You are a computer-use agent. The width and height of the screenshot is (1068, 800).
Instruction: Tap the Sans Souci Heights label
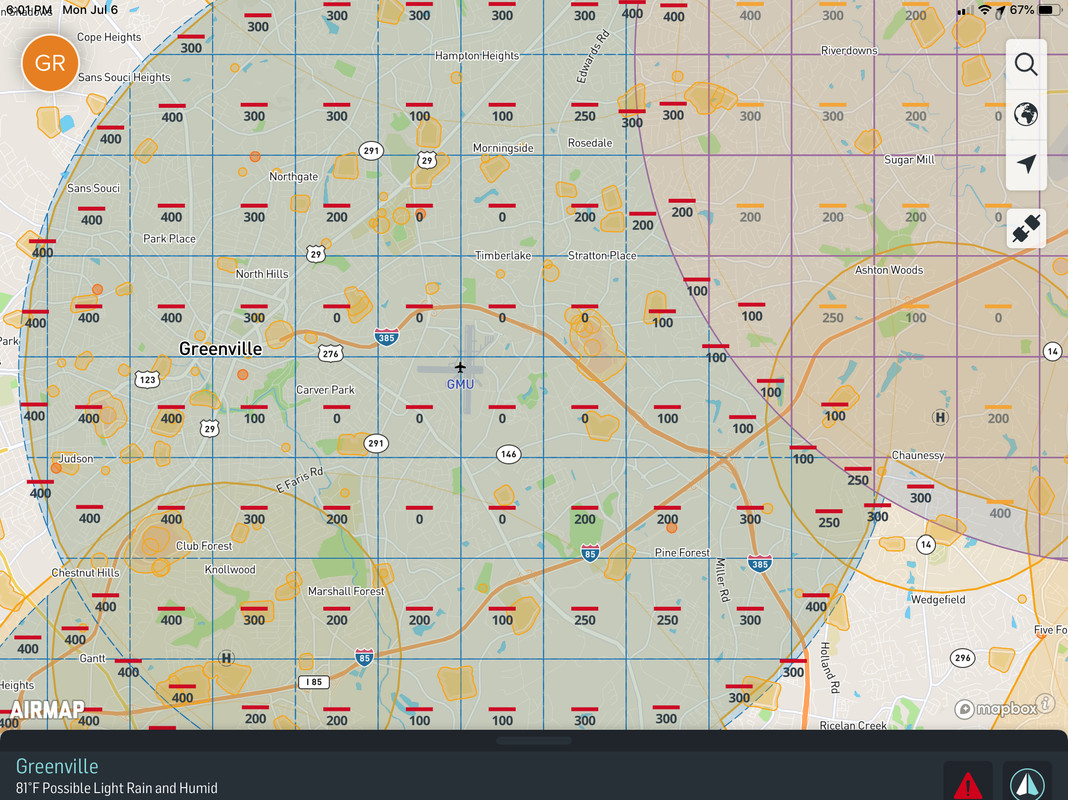pos(124,77)
